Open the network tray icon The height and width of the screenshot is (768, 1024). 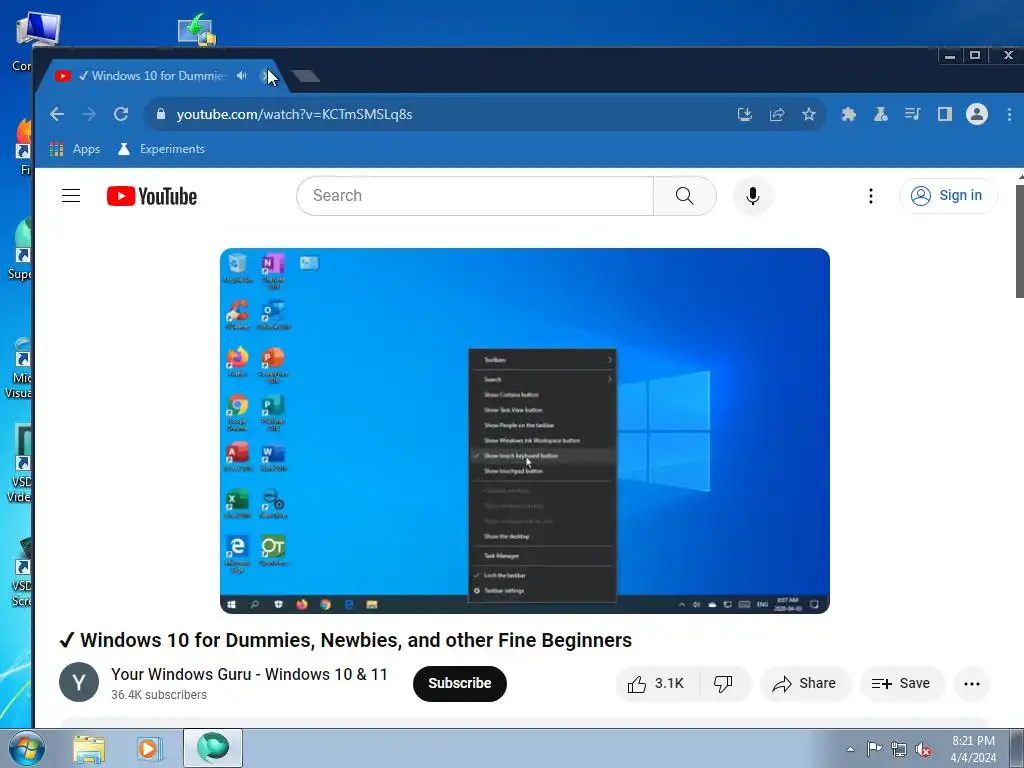(x=899, y=749)
